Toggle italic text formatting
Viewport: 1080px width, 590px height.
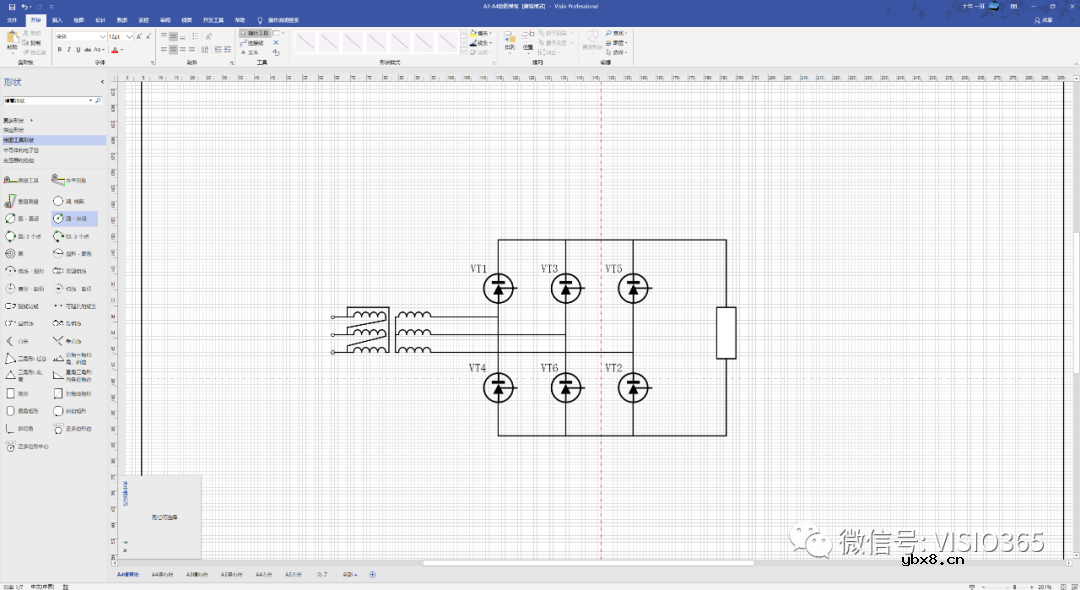[x=69, y=49]
